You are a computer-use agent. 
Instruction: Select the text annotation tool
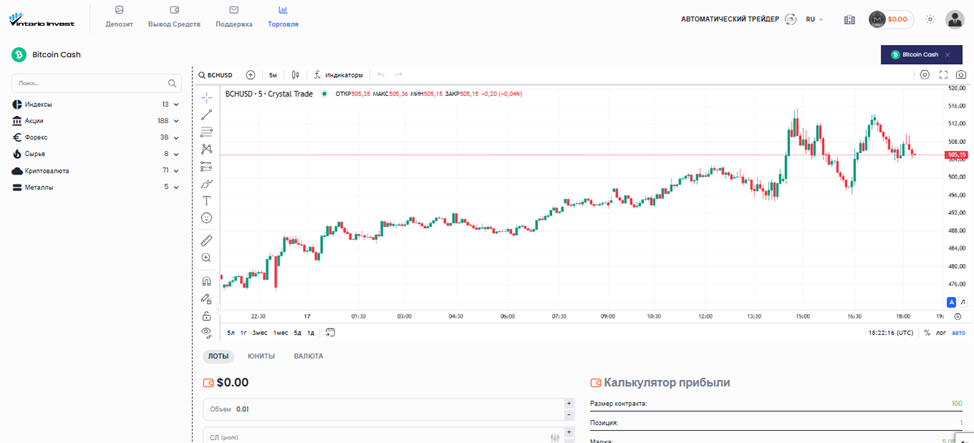point(207,201)
